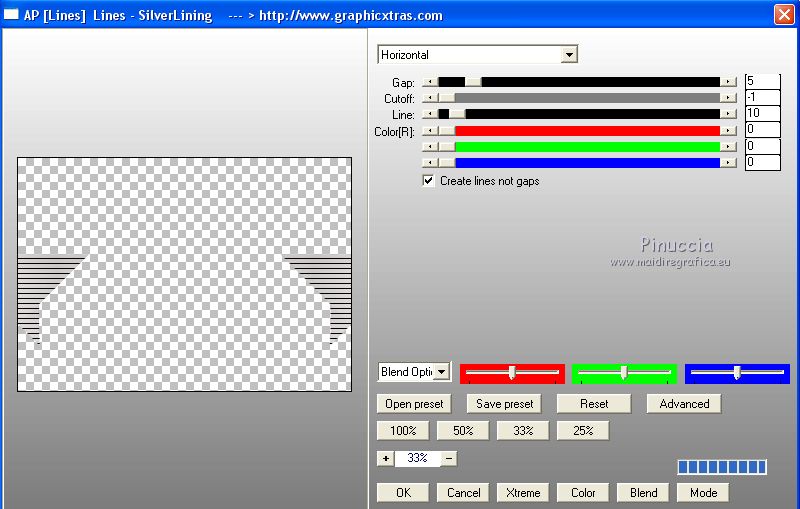Click the blue color slider bar
Image resolution: width=800 pixels, height=509 pixels.
point(579,163)
